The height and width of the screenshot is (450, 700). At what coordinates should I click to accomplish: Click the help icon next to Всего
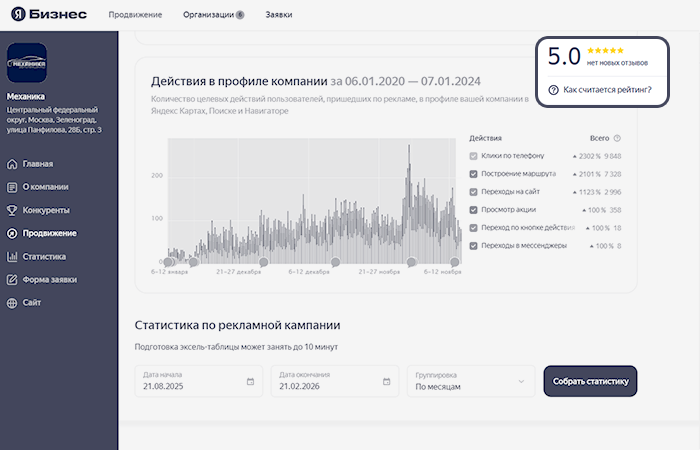click(x=617, y=138)
